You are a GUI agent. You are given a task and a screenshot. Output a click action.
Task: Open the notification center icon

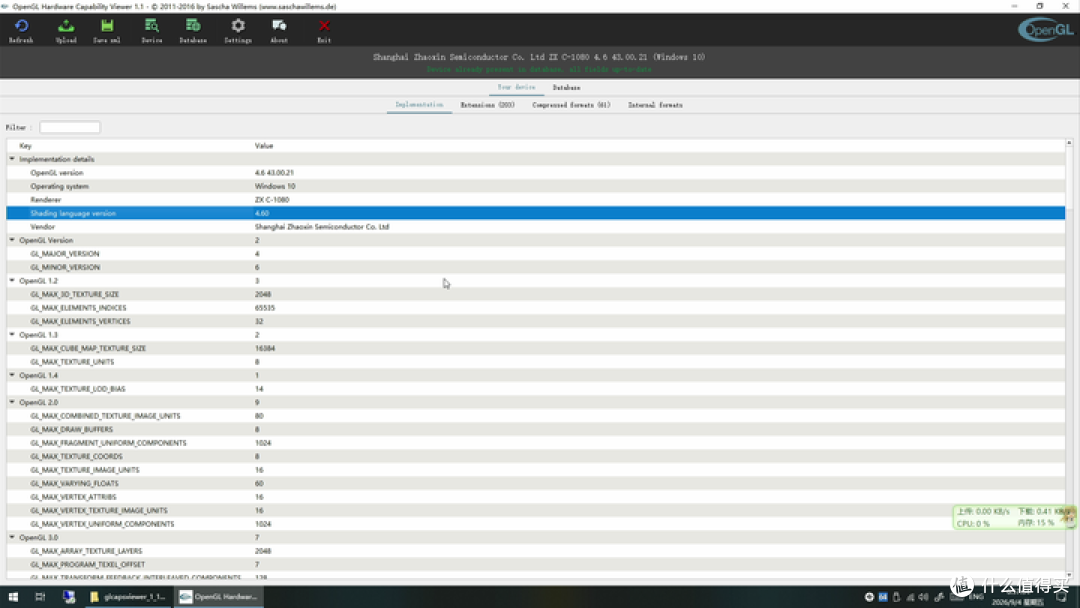[x=1061, y=597]
